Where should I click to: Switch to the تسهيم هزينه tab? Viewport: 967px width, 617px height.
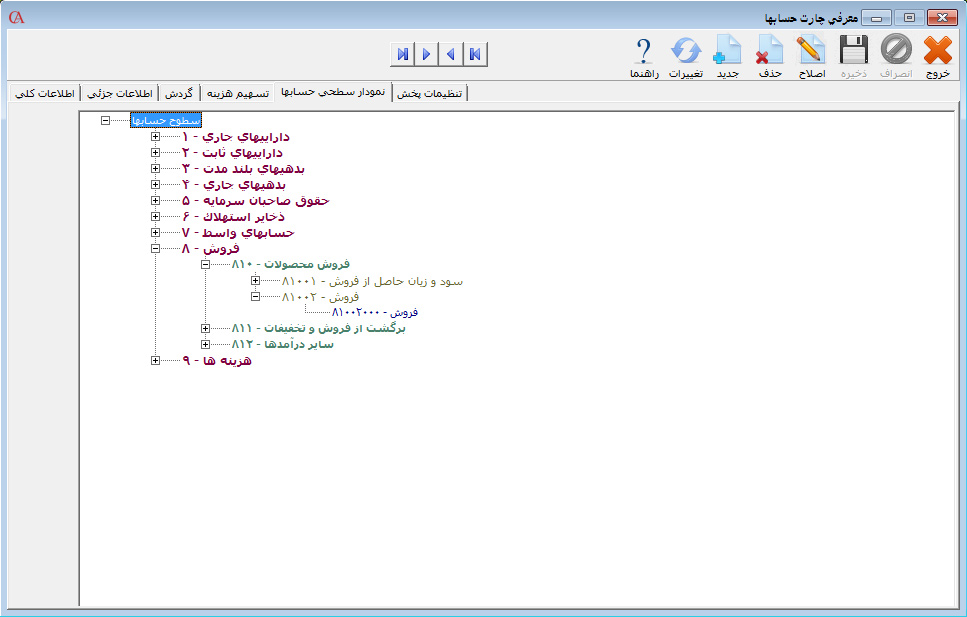237,94
